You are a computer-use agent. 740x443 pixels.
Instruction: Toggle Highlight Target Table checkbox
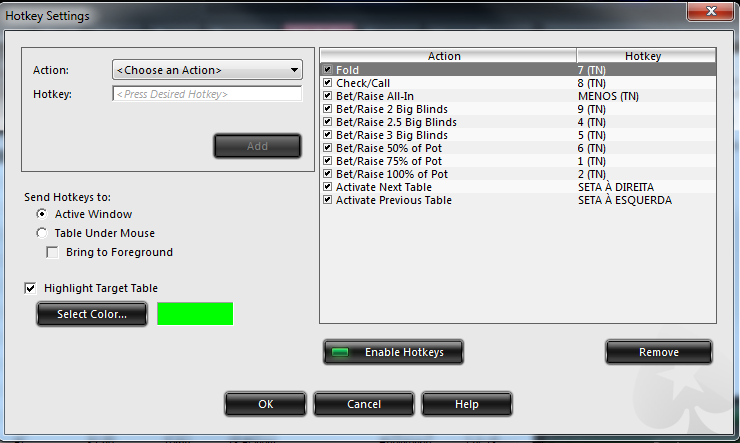pyautogui.click(x=30, y=288)
